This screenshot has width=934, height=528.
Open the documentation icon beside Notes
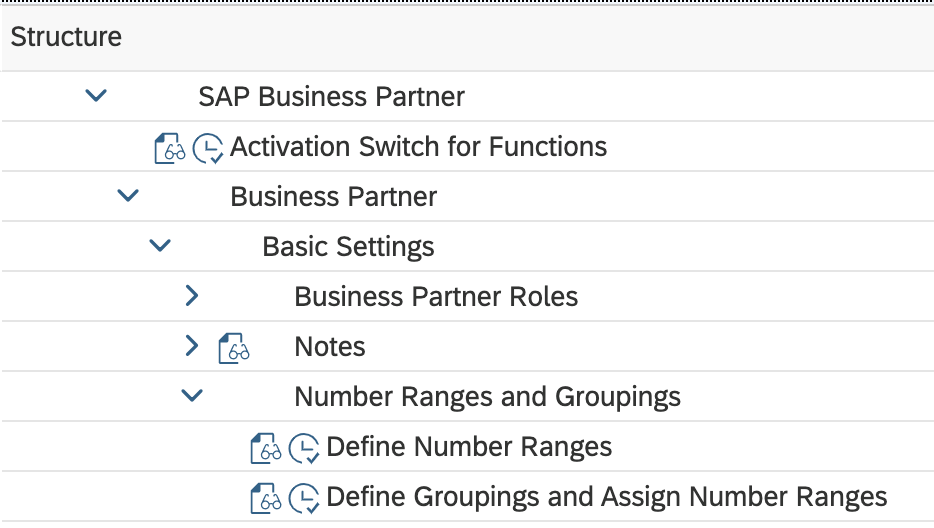pos(234,348)
